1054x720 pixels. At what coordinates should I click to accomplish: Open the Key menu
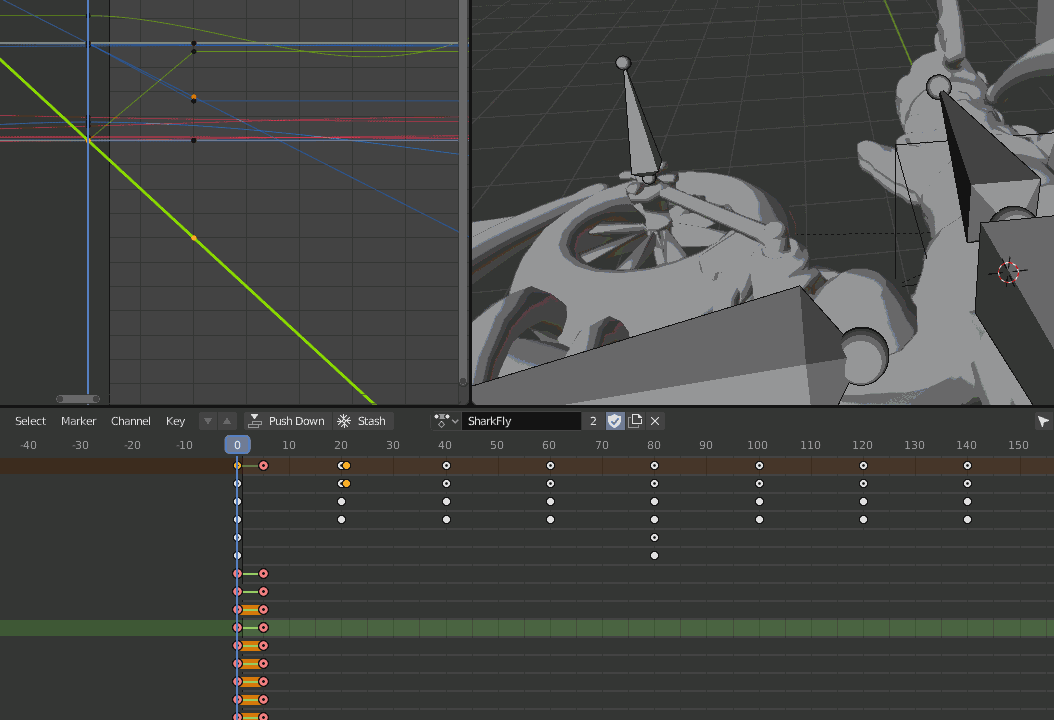pos(175,420)
